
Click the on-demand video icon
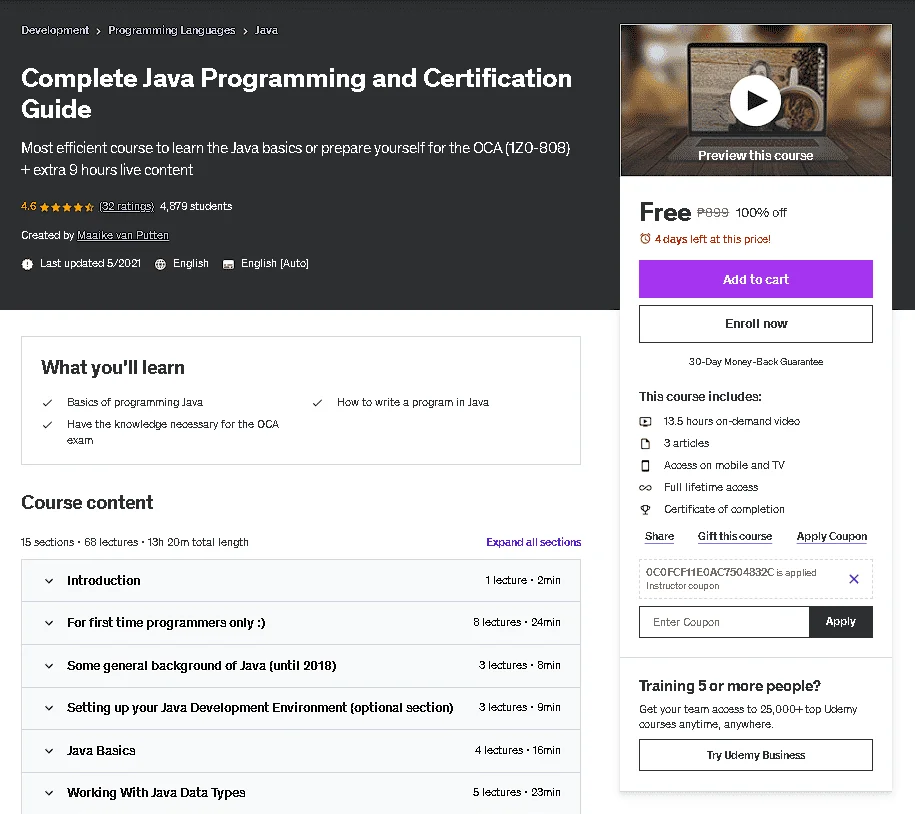click(x=645, y=421)
